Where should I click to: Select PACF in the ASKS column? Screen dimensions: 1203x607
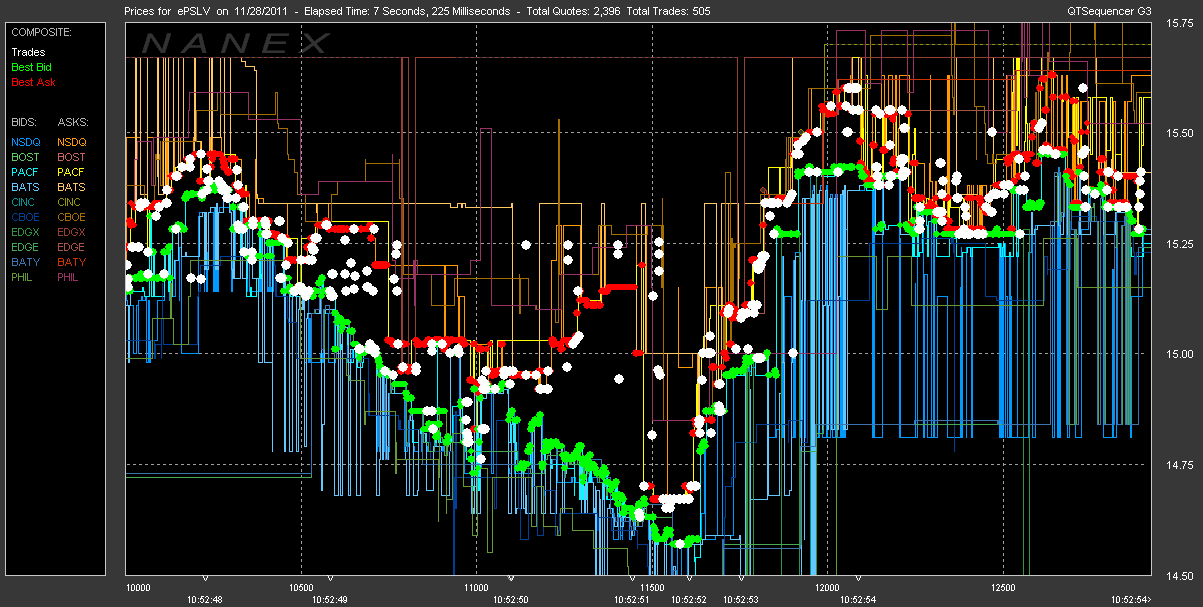(x=73, y=172)
